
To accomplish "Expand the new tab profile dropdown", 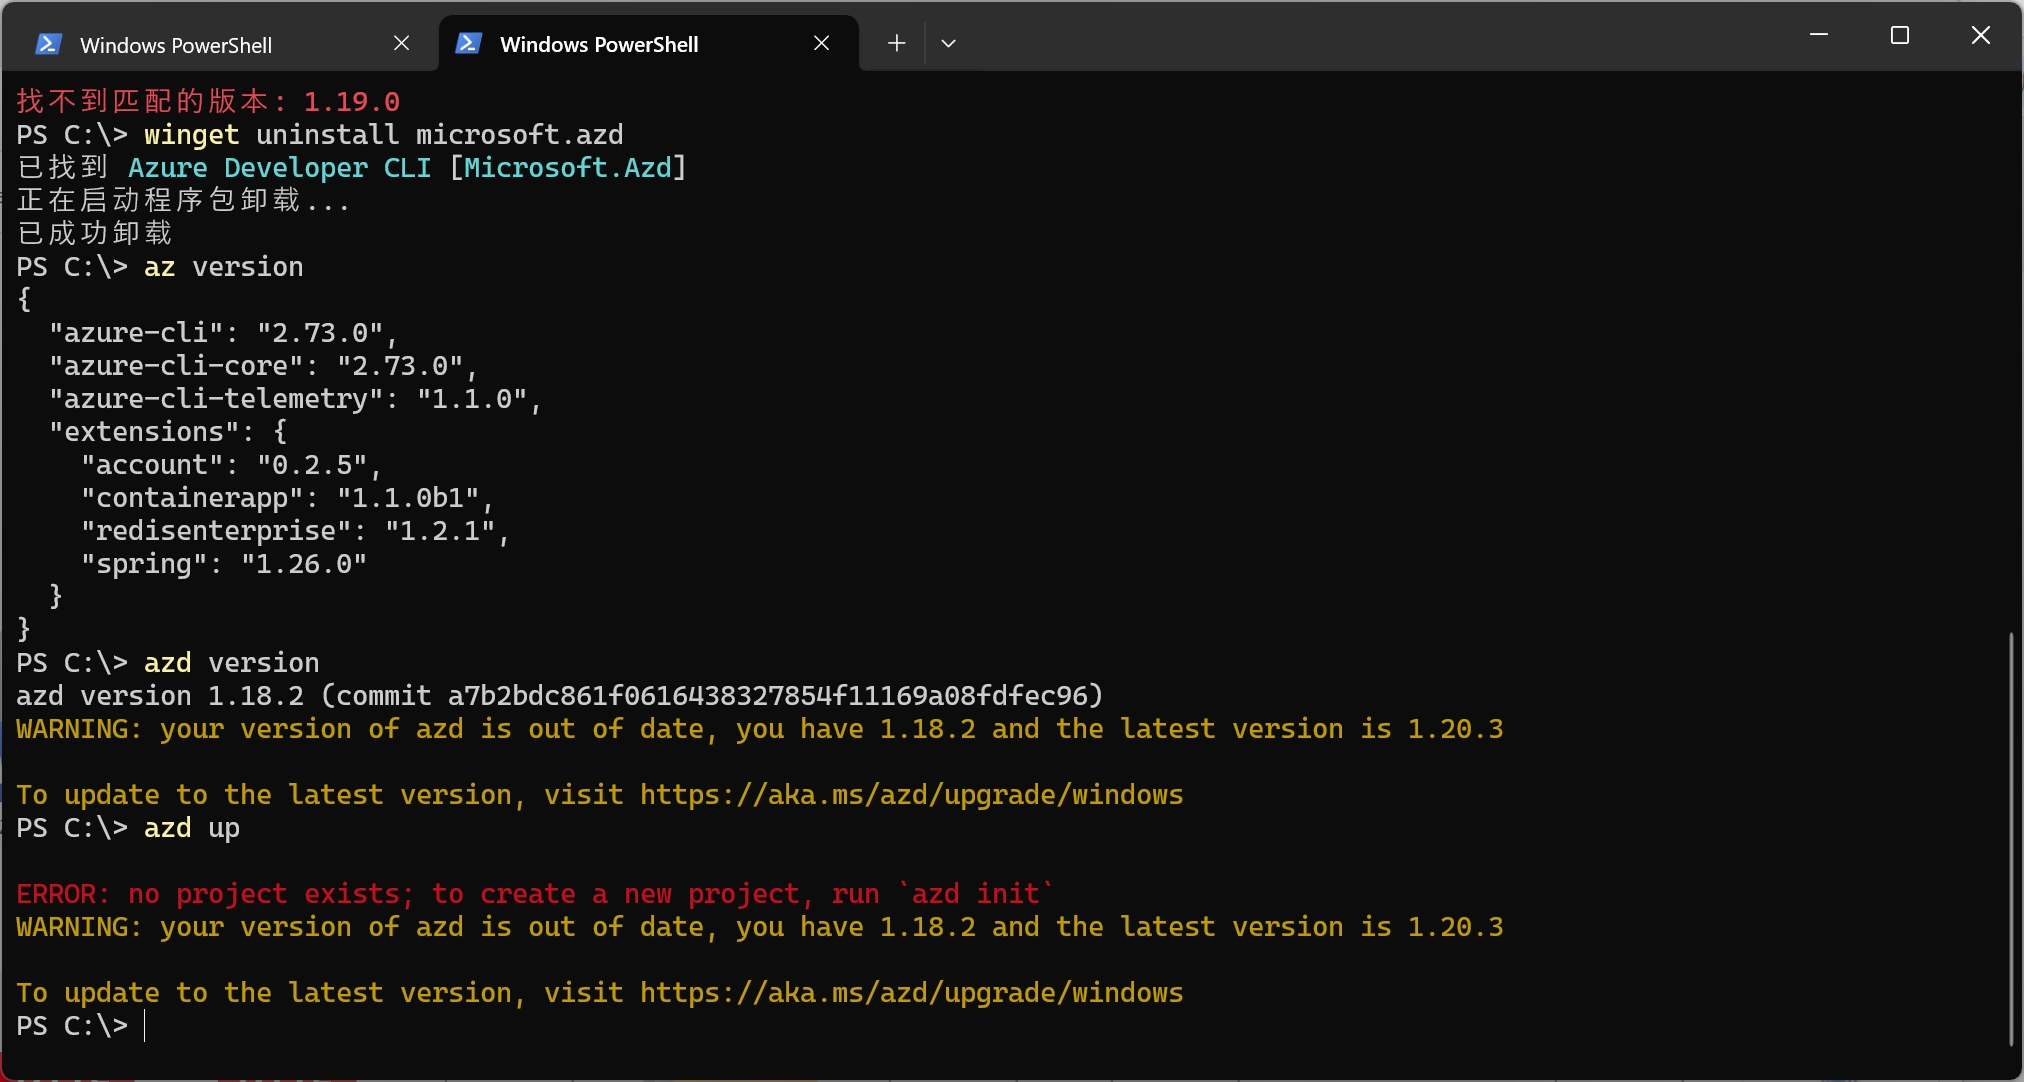I will [948, 43].
